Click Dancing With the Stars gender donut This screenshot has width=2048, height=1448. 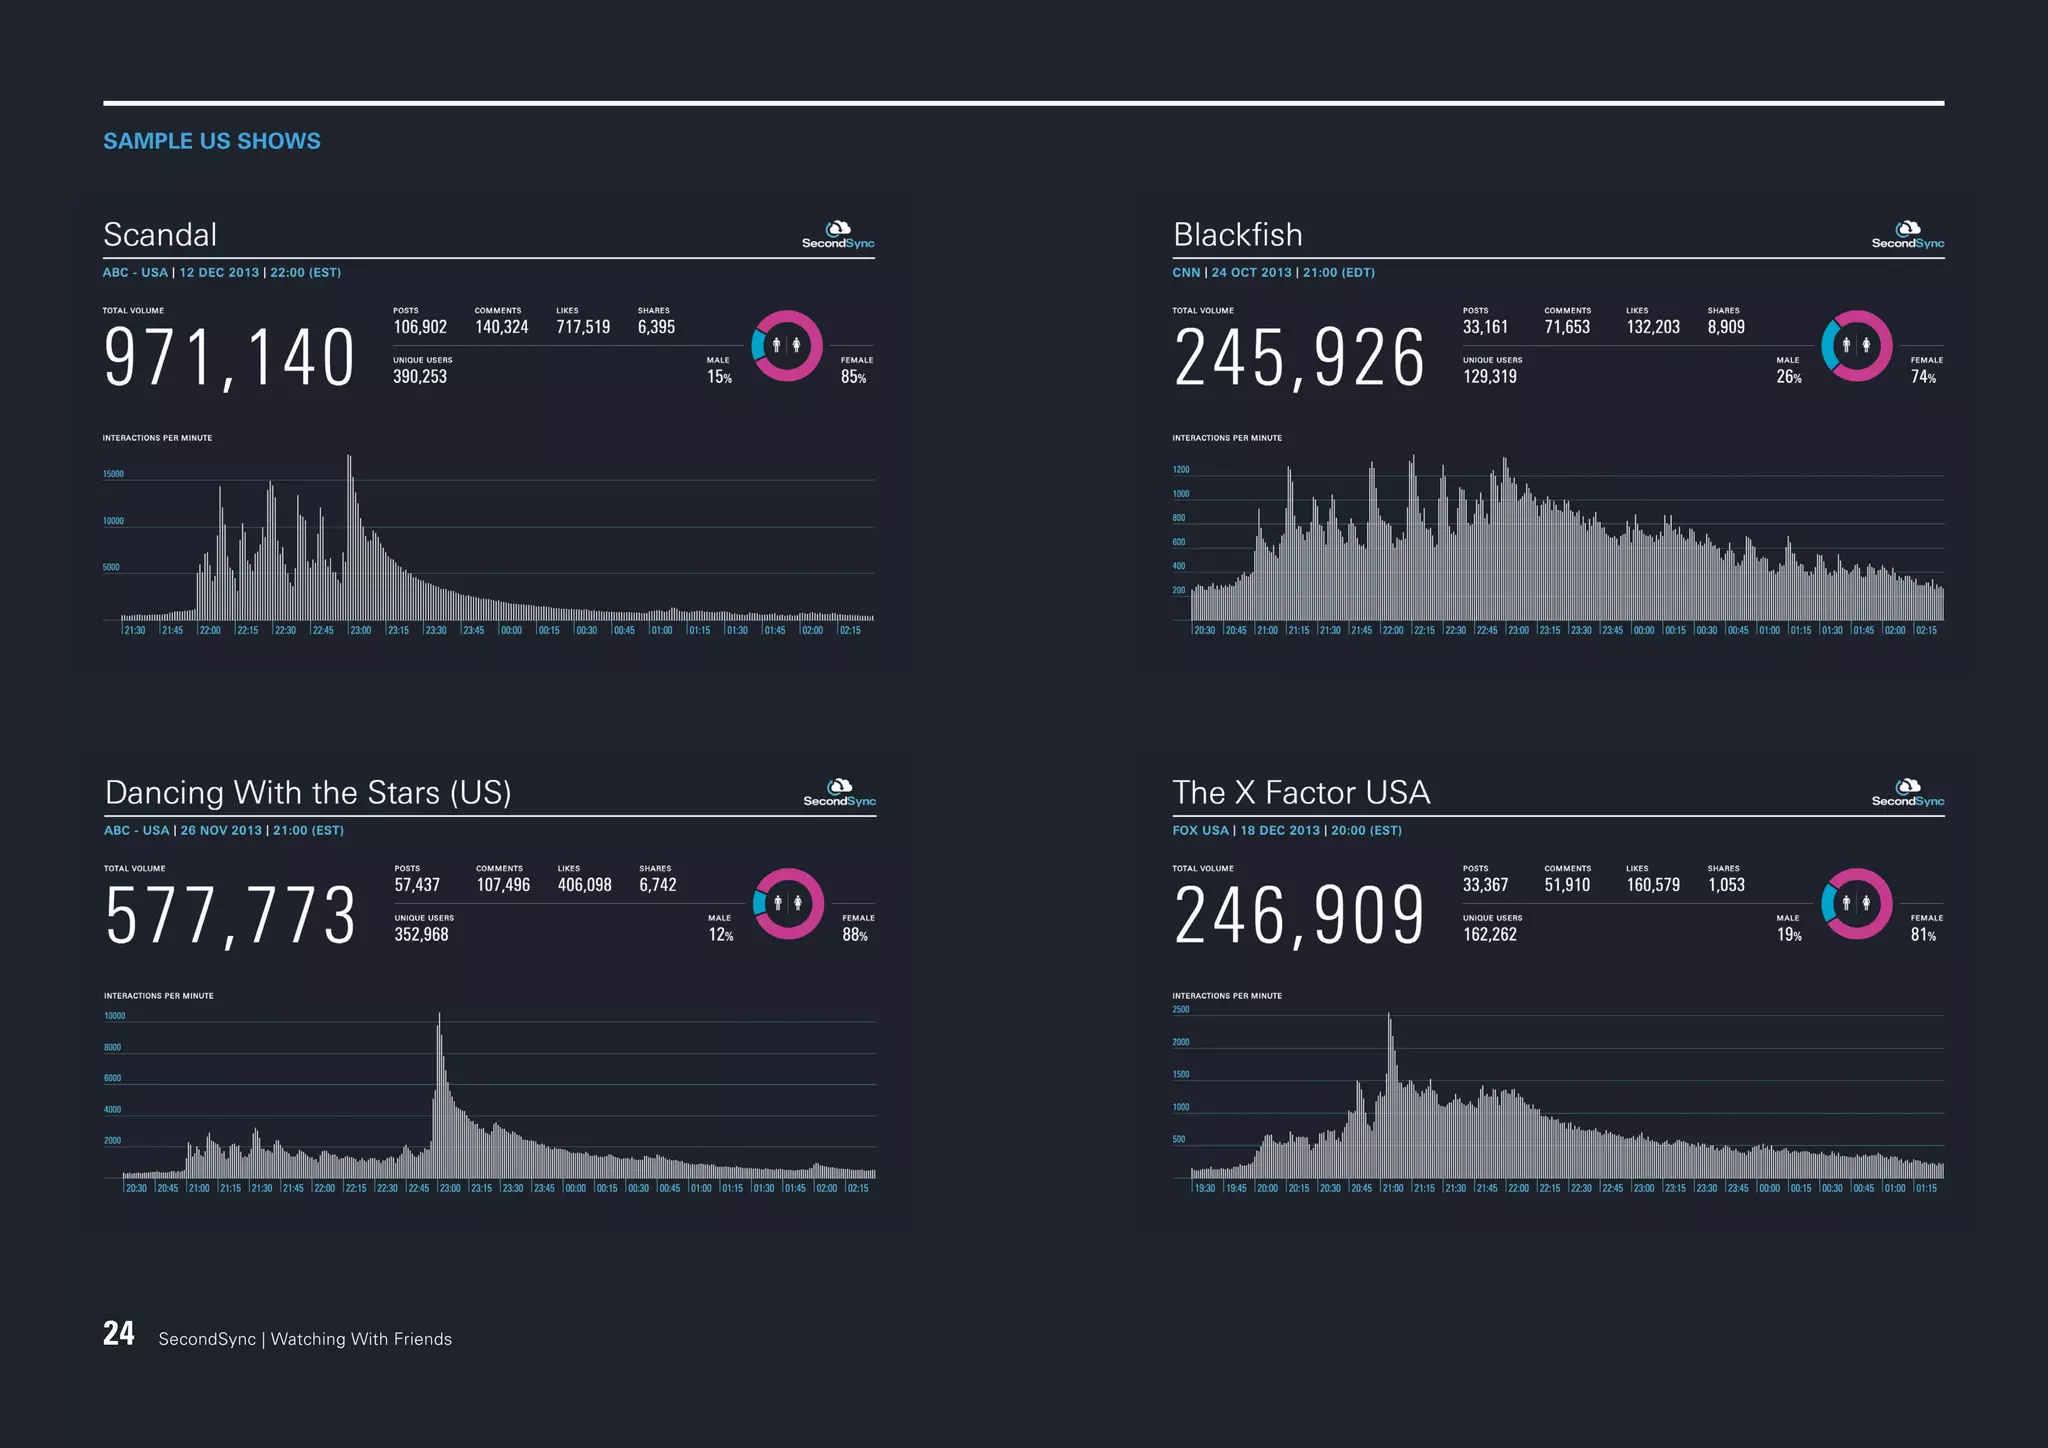coord(788,904)
